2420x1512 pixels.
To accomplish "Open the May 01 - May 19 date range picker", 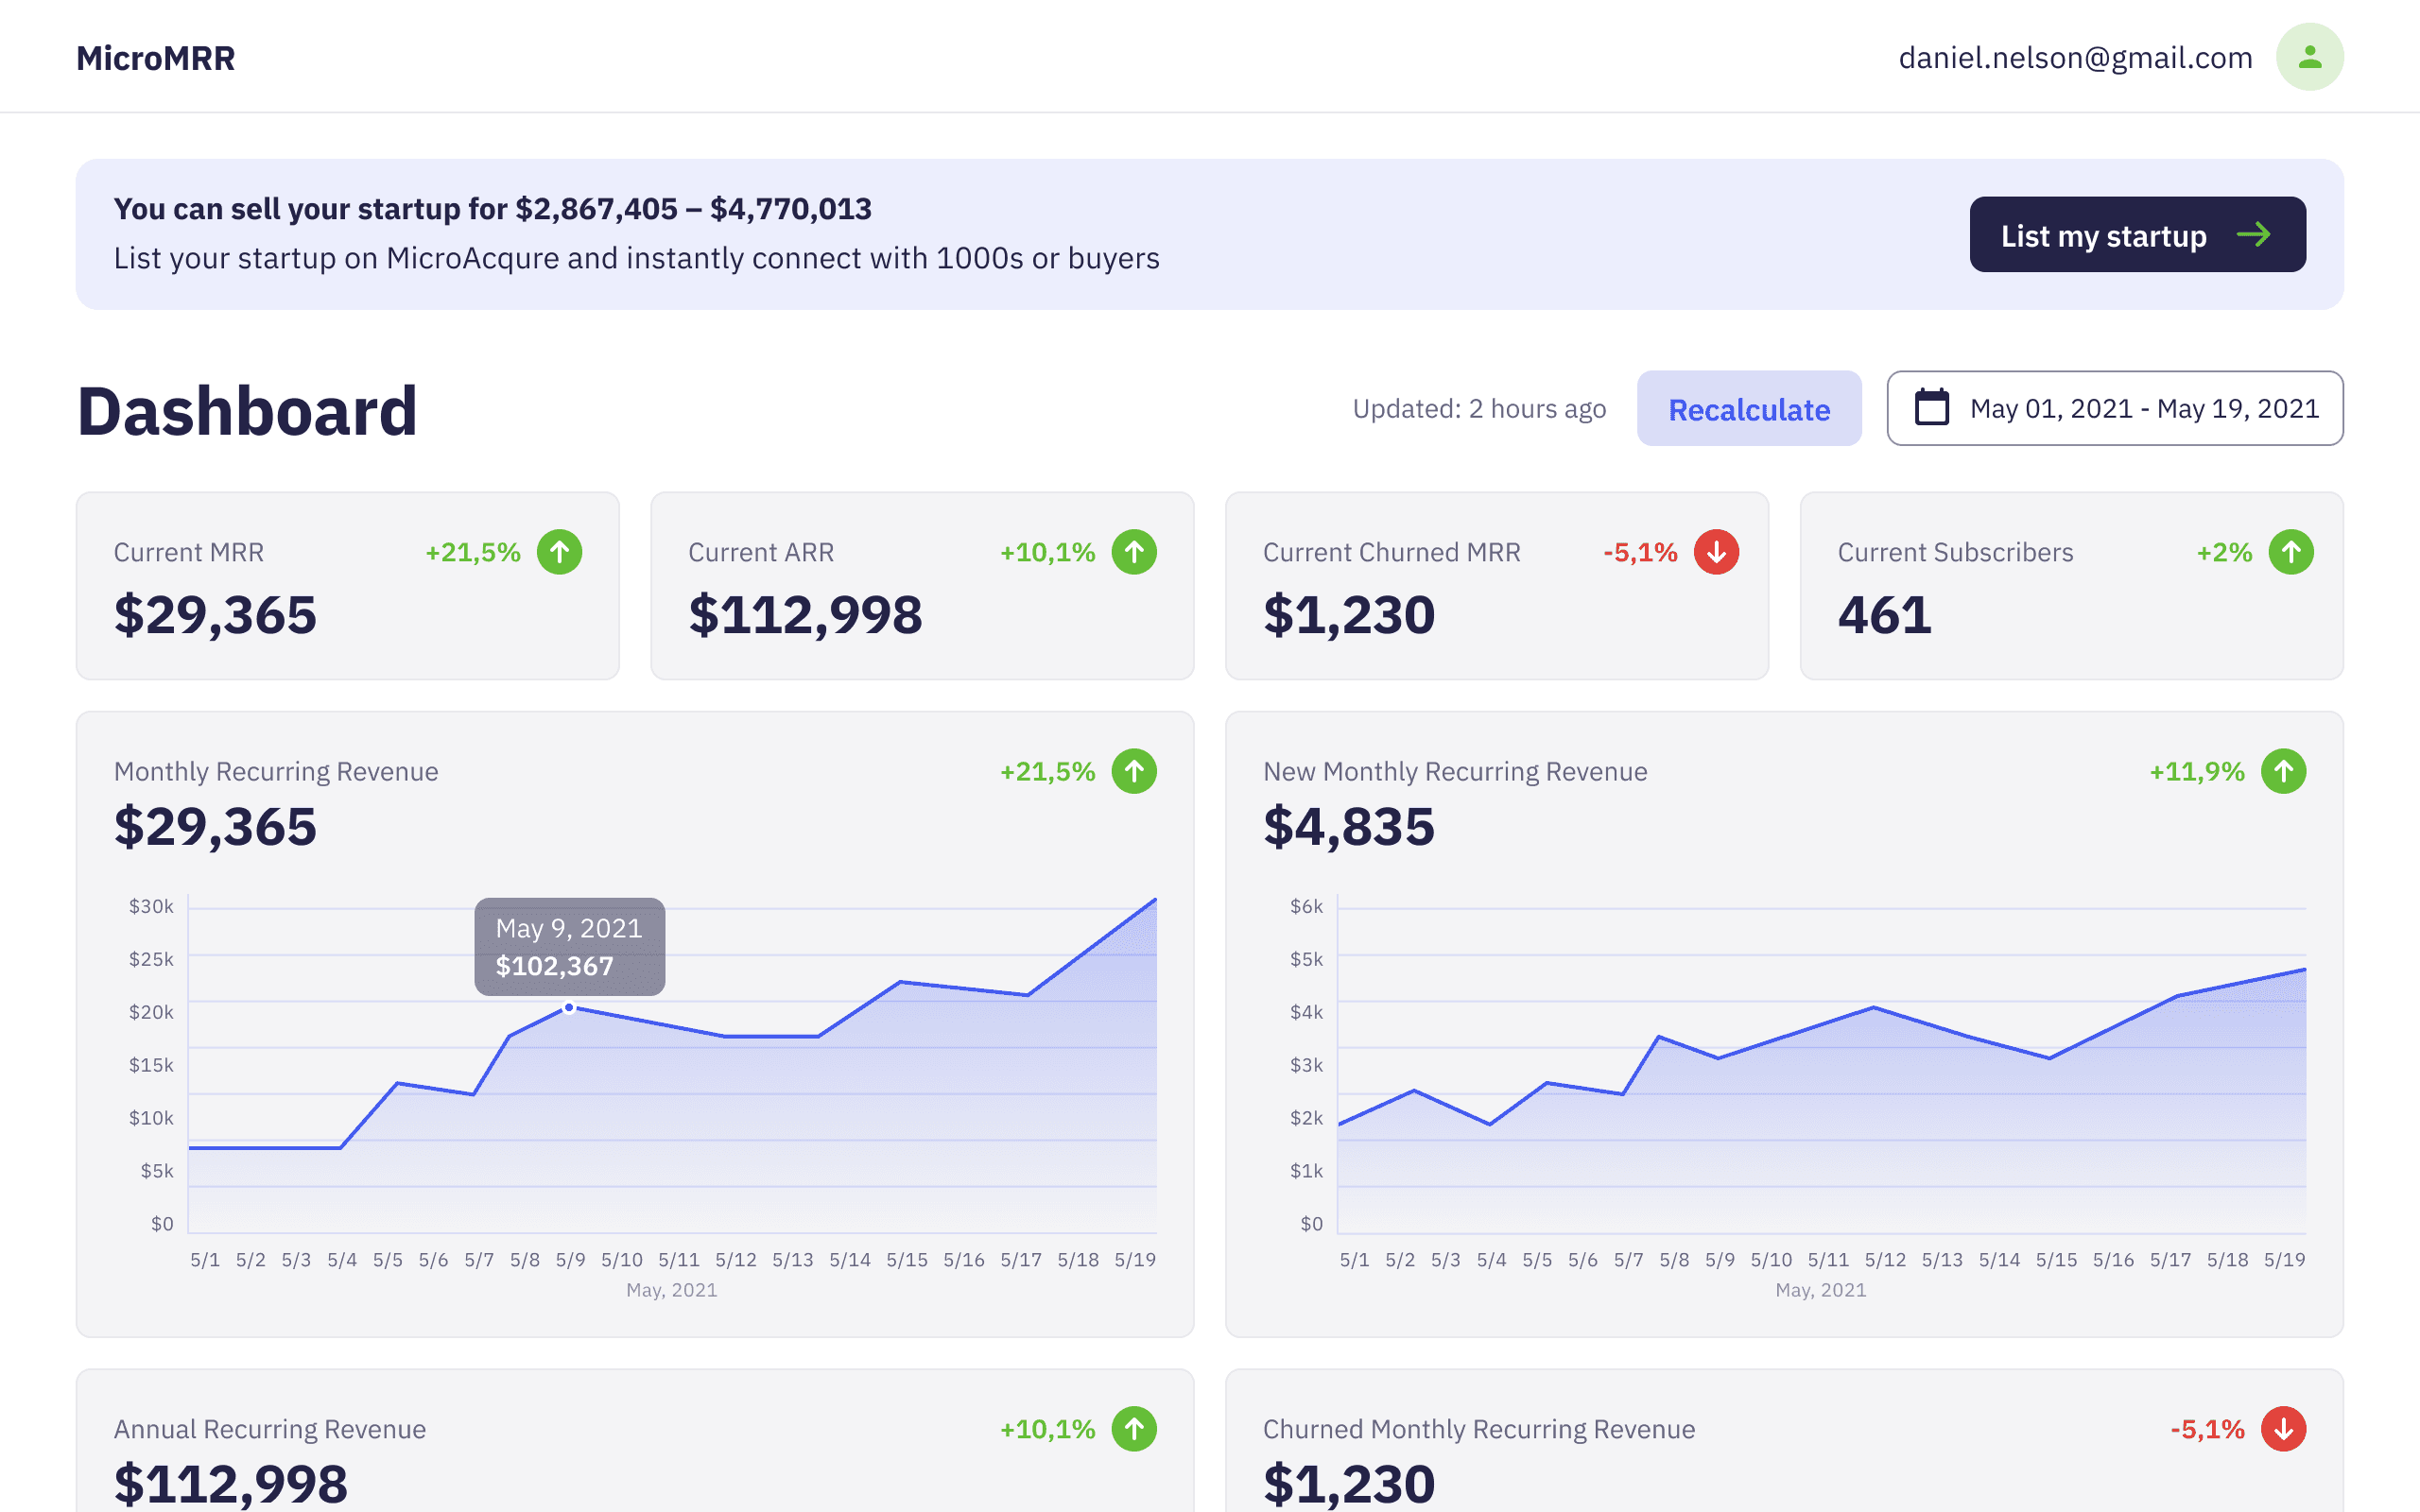I will point(2114,408).
